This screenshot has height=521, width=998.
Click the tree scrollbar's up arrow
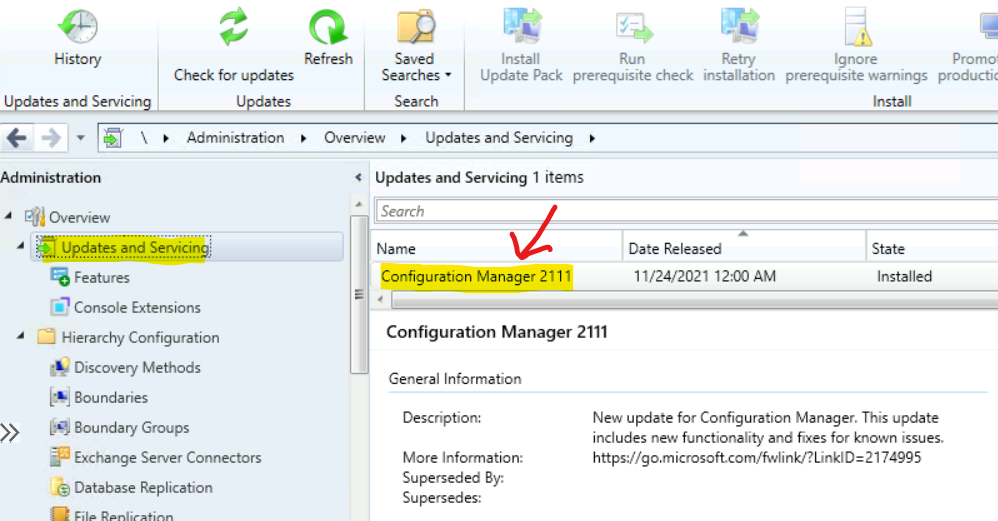(x=359, y=204)
